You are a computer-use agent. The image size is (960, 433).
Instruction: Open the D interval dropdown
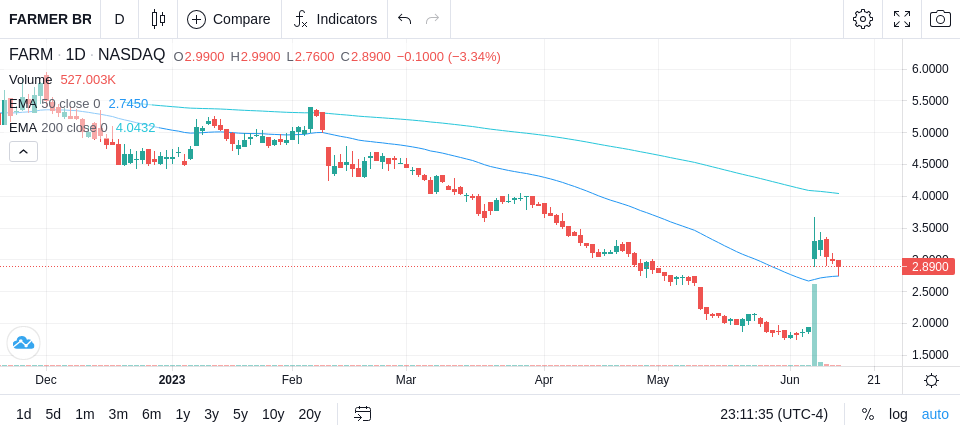click(119, 19)
